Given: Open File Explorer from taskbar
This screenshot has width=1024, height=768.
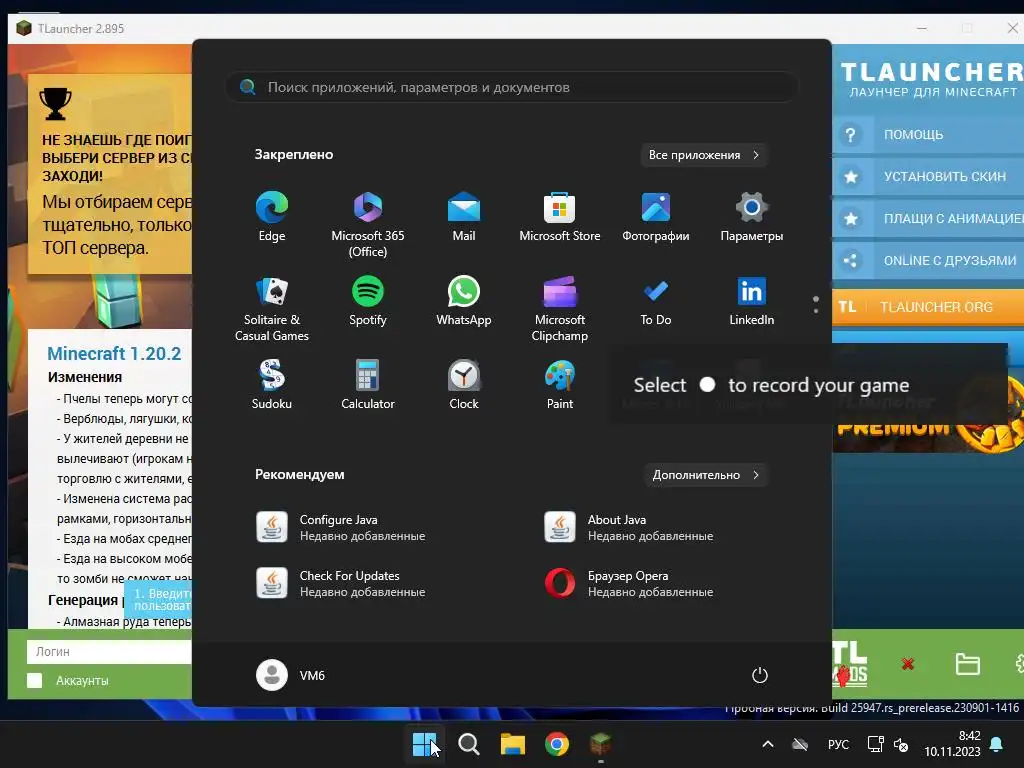Looking at the screenshot, I should point(513,744).
